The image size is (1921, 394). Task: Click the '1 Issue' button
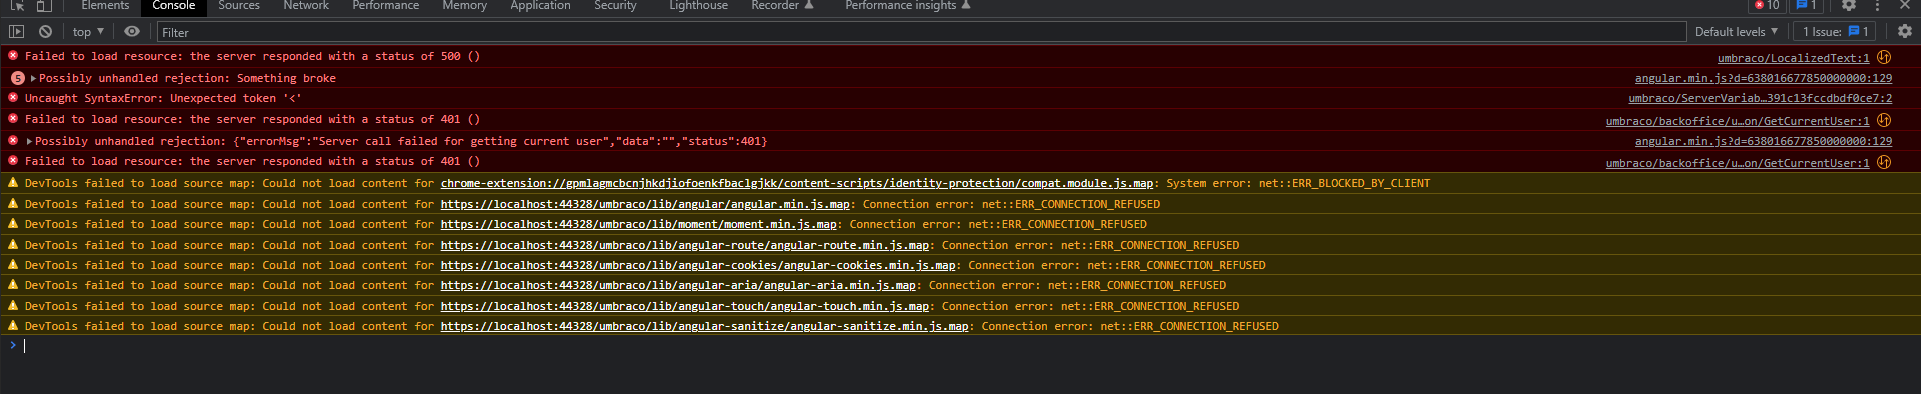1836,32
